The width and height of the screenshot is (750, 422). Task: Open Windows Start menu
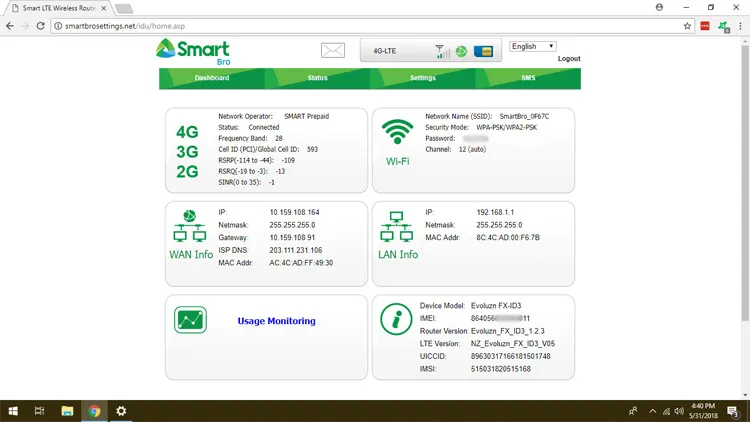click(13, 411)
